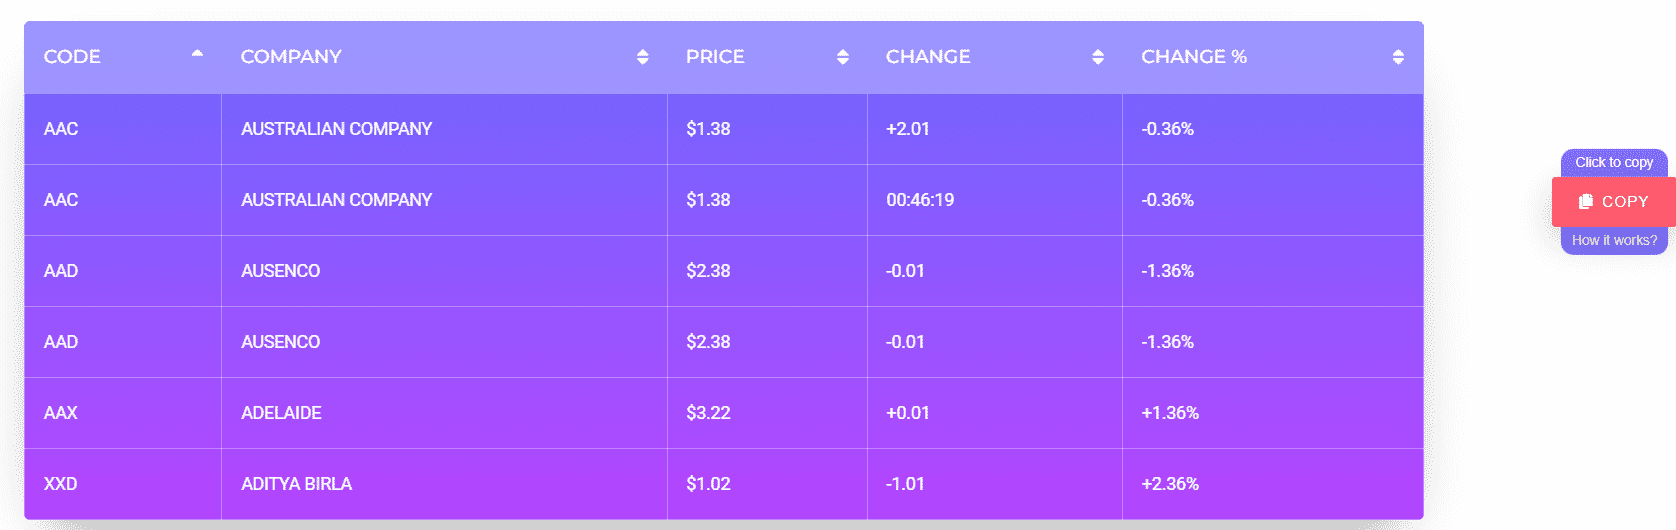This screenshot has height=530, width=1676.
Task: Select the ADITYA BIRLA company cell
Action: 296,484
